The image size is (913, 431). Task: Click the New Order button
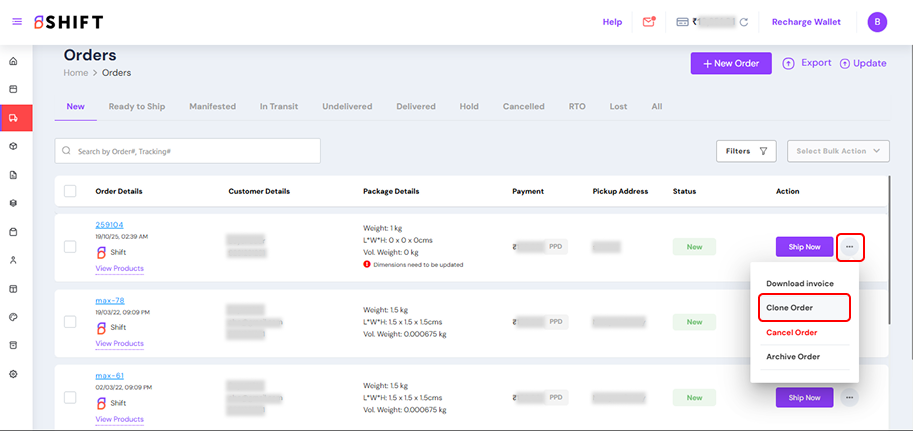pos(731,63)
